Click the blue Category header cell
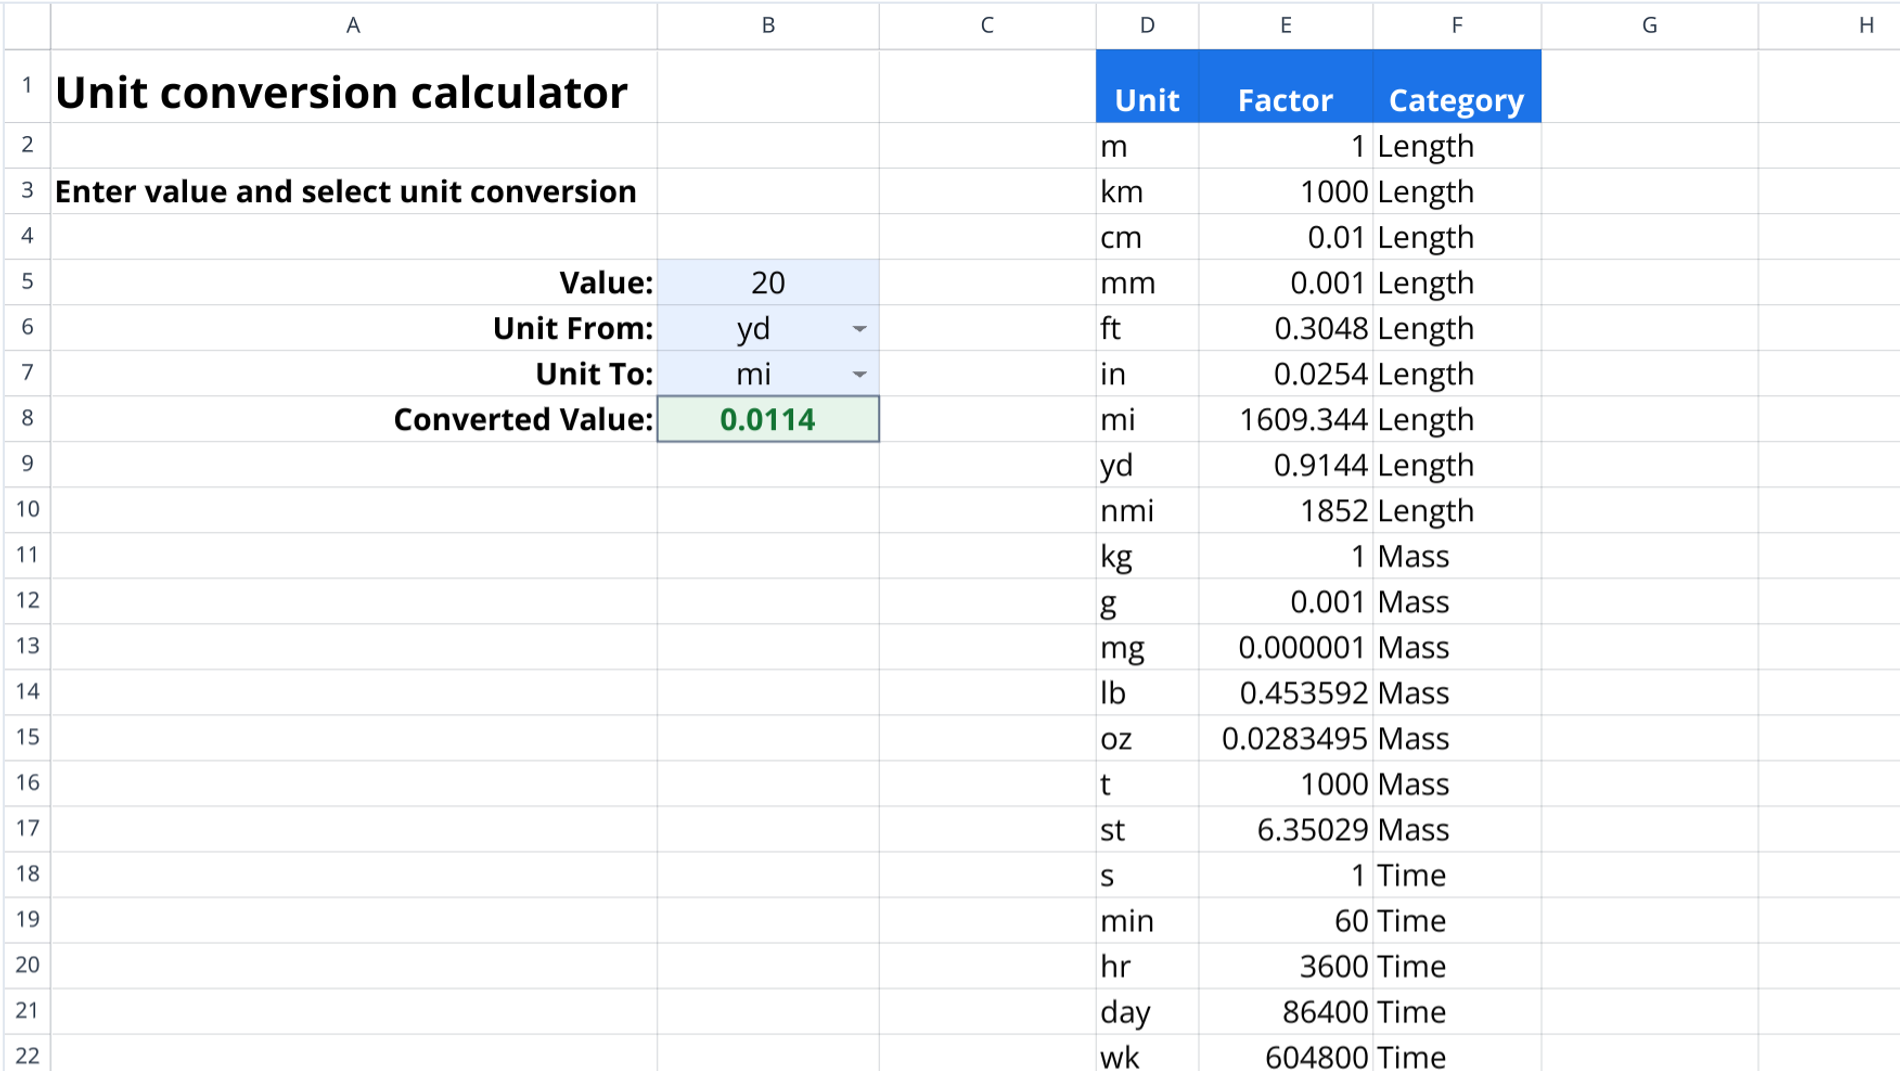1900x1071 pixels. point(1457,87)
